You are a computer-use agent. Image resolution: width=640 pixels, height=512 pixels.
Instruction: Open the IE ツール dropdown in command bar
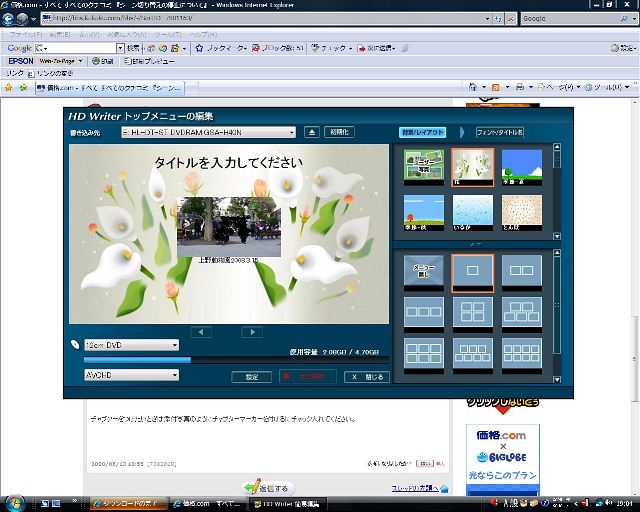tap(607, 87)
